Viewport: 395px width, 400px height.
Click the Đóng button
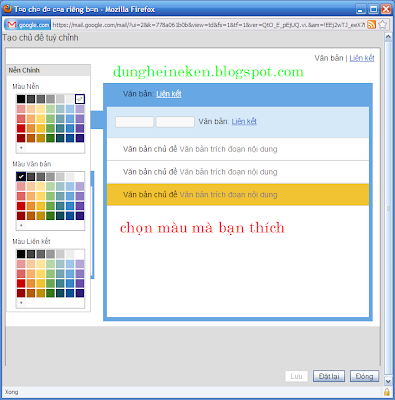click(364, 376)
